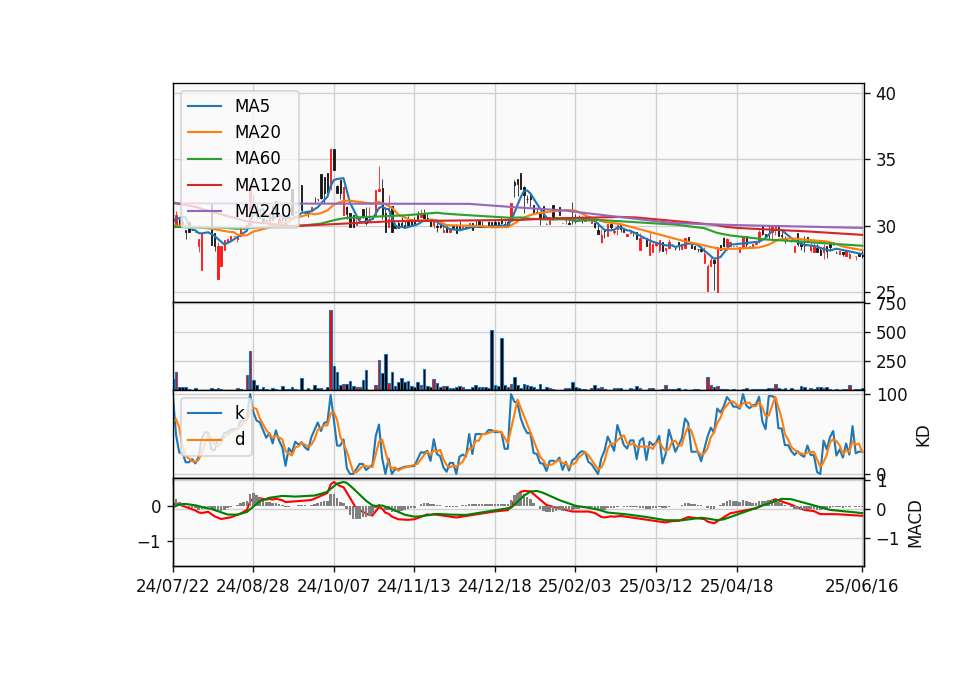The width and height of the screenshot is (960, 690).
Task: Click the 35 price axis label
Action: [885, 160]
